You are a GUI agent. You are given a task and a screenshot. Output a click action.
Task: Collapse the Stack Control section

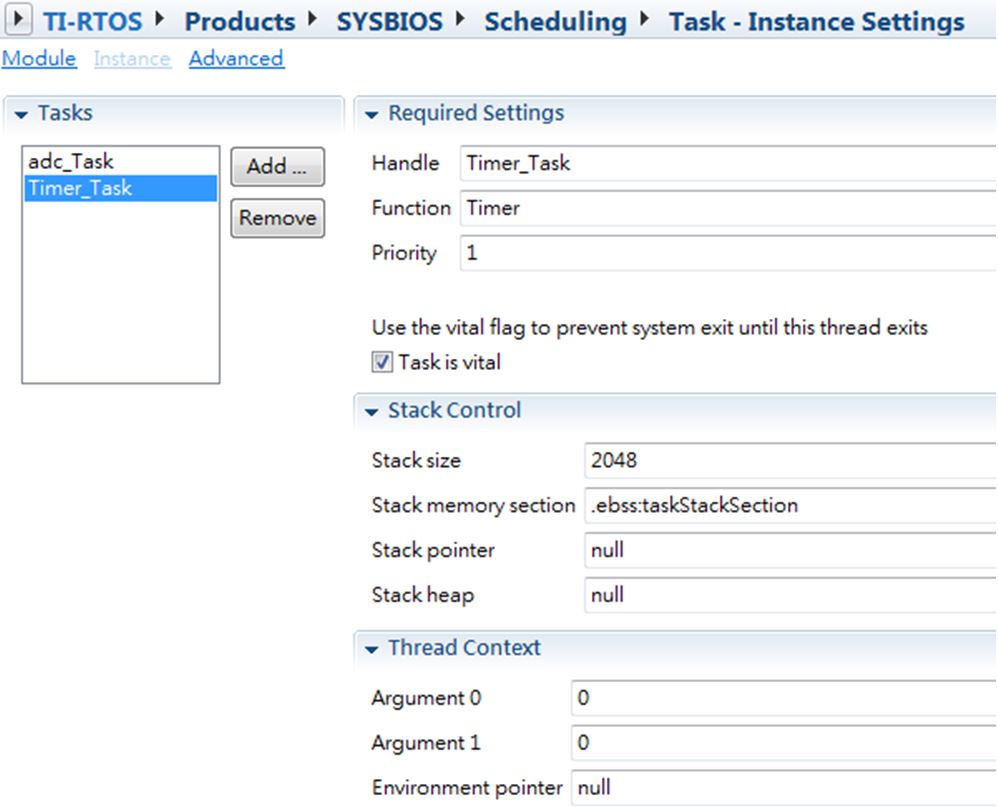371,412
